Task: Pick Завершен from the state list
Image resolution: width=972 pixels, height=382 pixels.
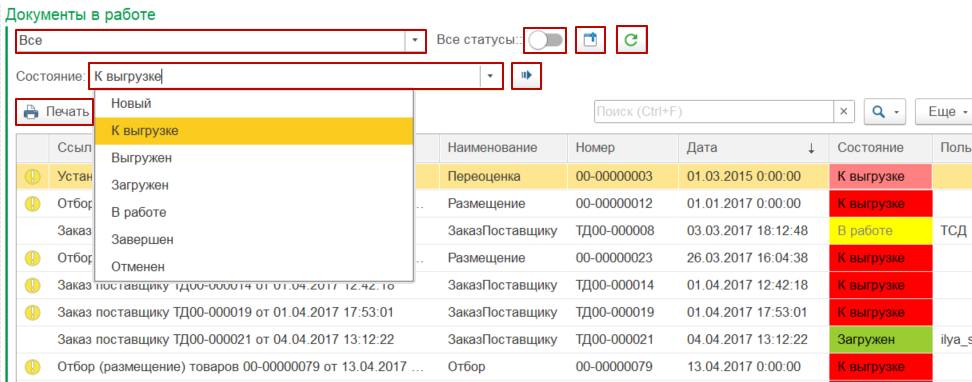Action: (x=254, y=239)
